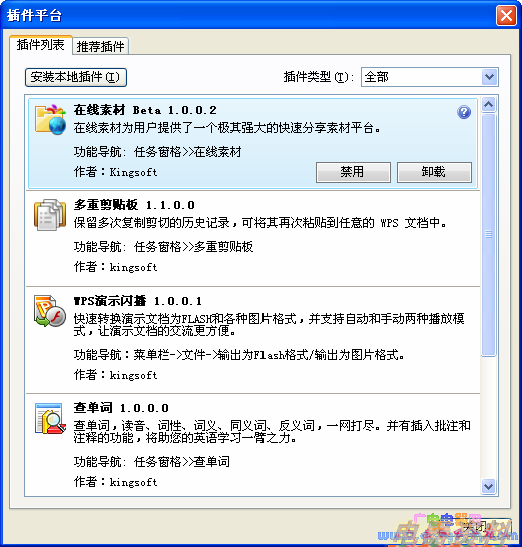Click the 多重剪贴板 clipboard icon
522x547 pixels.
tap(50, 215)
